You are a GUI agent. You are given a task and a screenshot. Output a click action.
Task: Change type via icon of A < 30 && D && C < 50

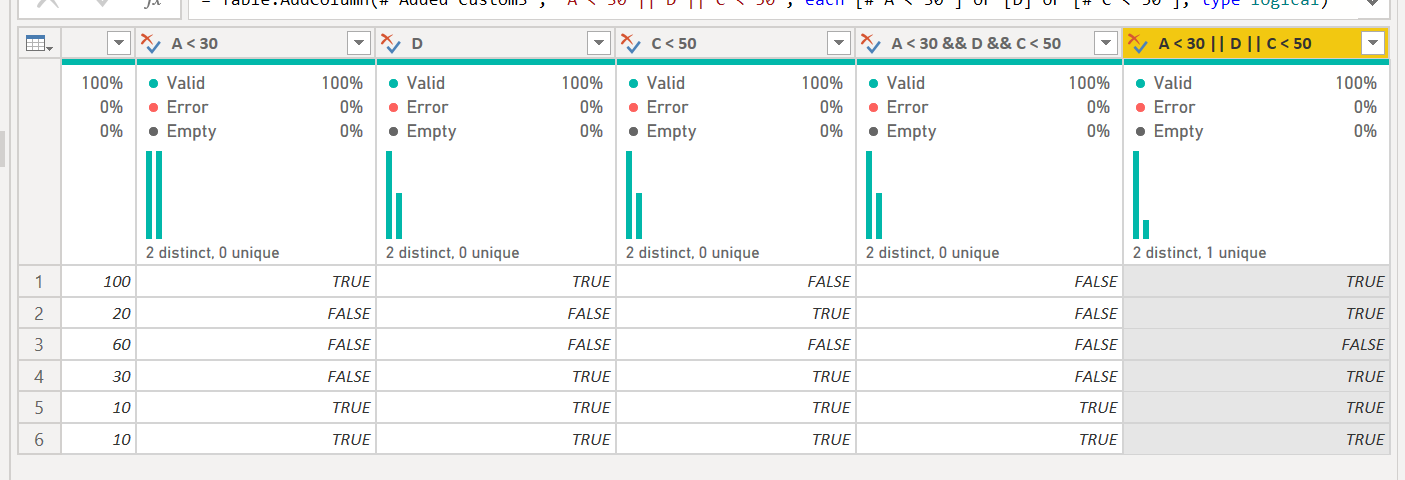872,43
